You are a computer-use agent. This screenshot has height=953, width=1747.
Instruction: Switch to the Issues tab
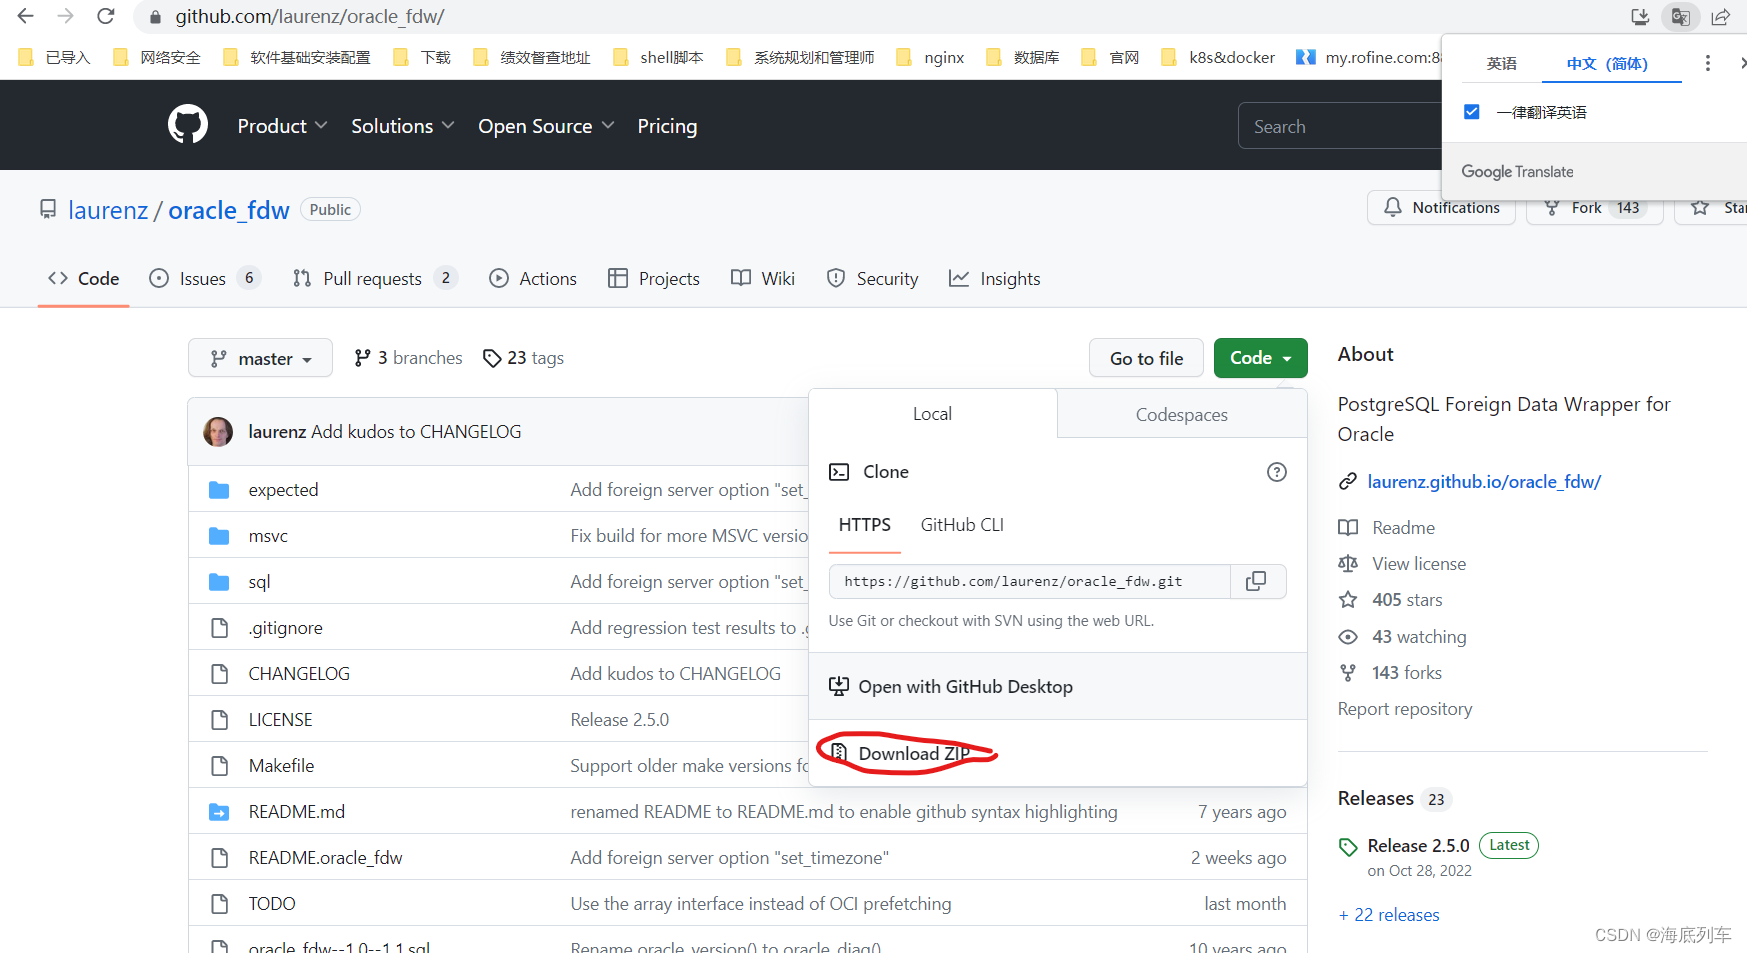click(204, 279)
